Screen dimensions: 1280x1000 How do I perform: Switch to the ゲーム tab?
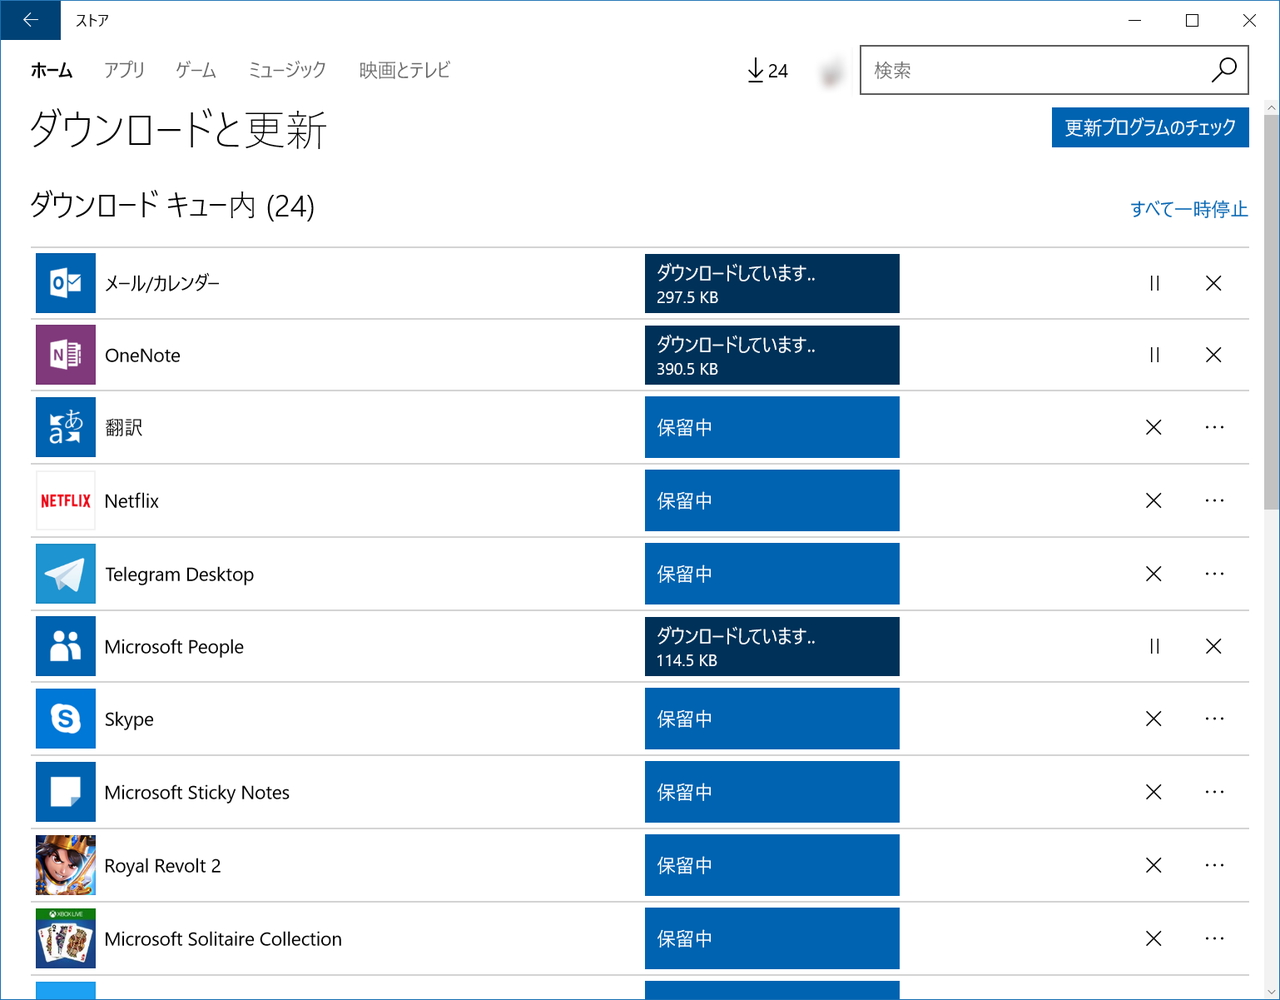coord(194,70)
